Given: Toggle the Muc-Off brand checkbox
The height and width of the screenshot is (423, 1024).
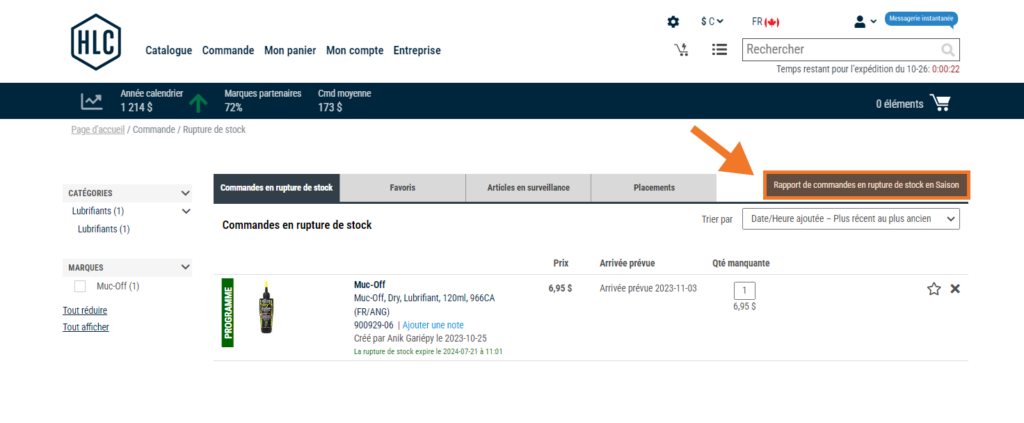Looking at the screenshot, I should click(x=80, y=287).
